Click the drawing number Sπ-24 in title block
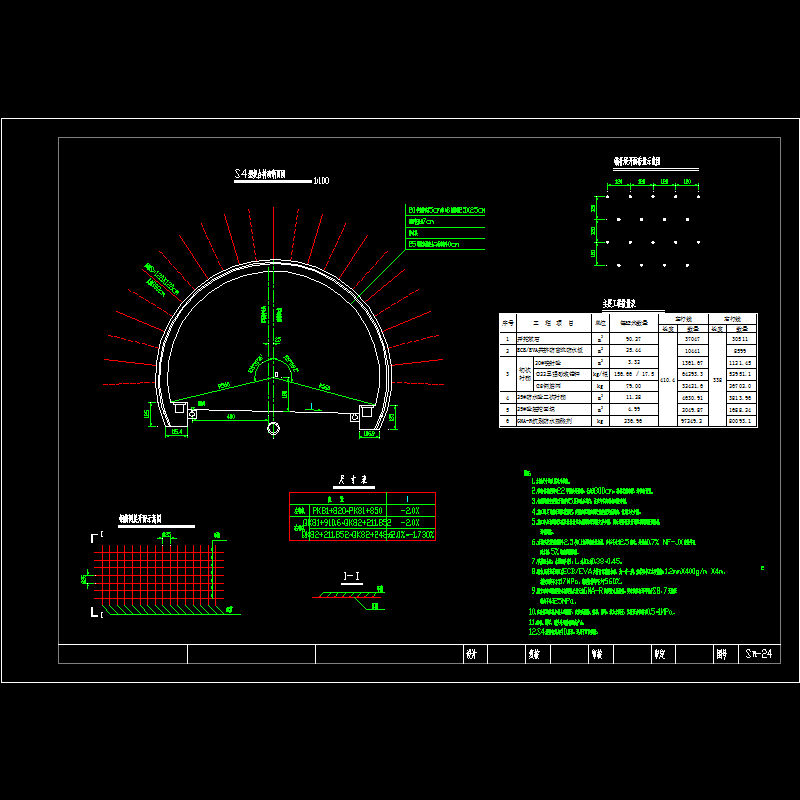Screen dimensions: 800x800 click(x=759, y=654)
